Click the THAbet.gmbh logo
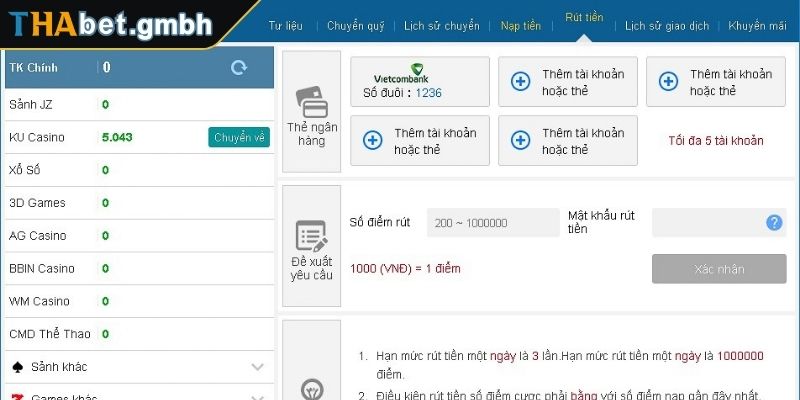 (x=110, y=23)
